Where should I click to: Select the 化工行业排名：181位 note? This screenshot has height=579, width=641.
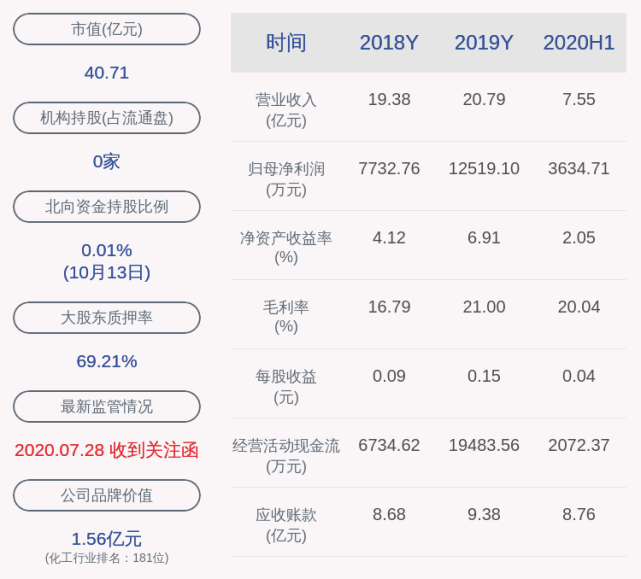click(x=107, y=558)
